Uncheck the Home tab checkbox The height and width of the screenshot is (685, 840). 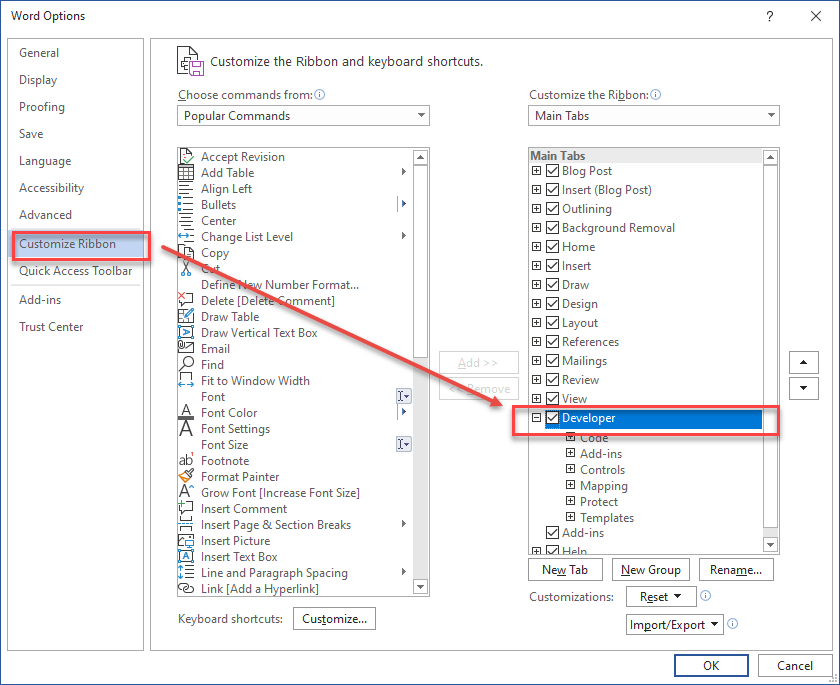point(552,247)
